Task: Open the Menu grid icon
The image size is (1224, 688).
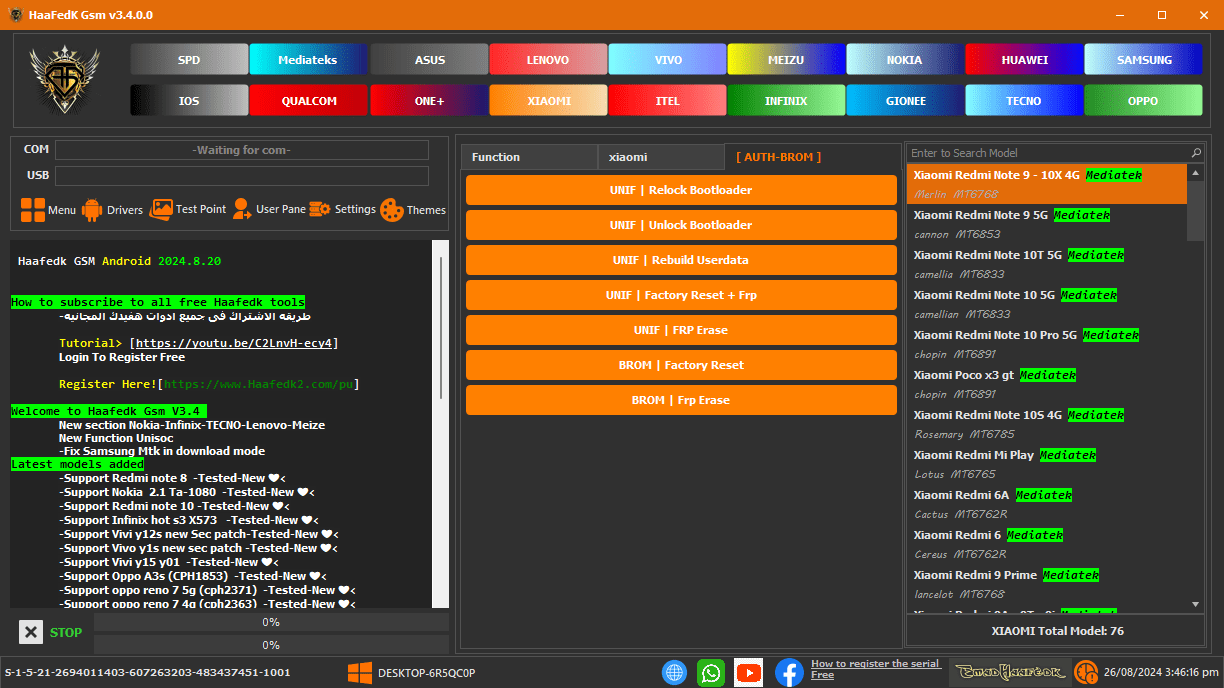Action: pos(33,210)
